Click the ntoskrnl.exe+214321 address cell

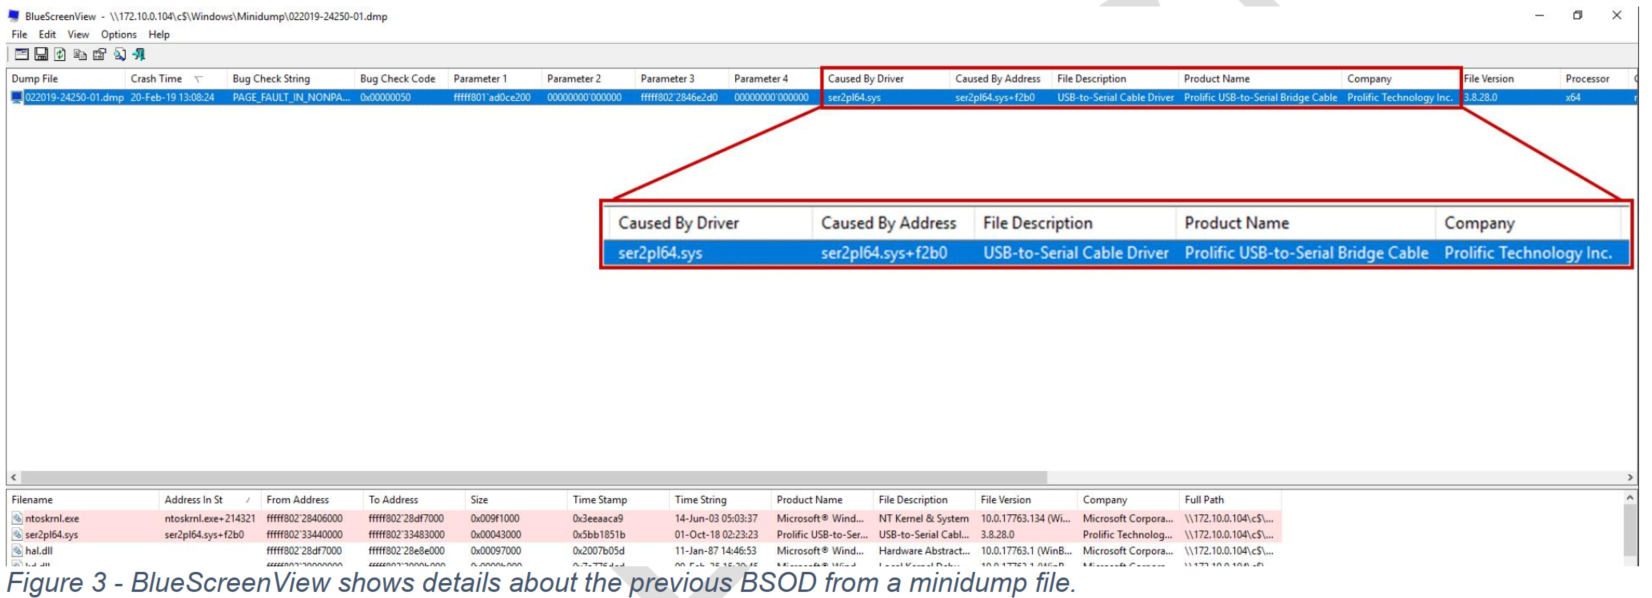pos(210,519)
